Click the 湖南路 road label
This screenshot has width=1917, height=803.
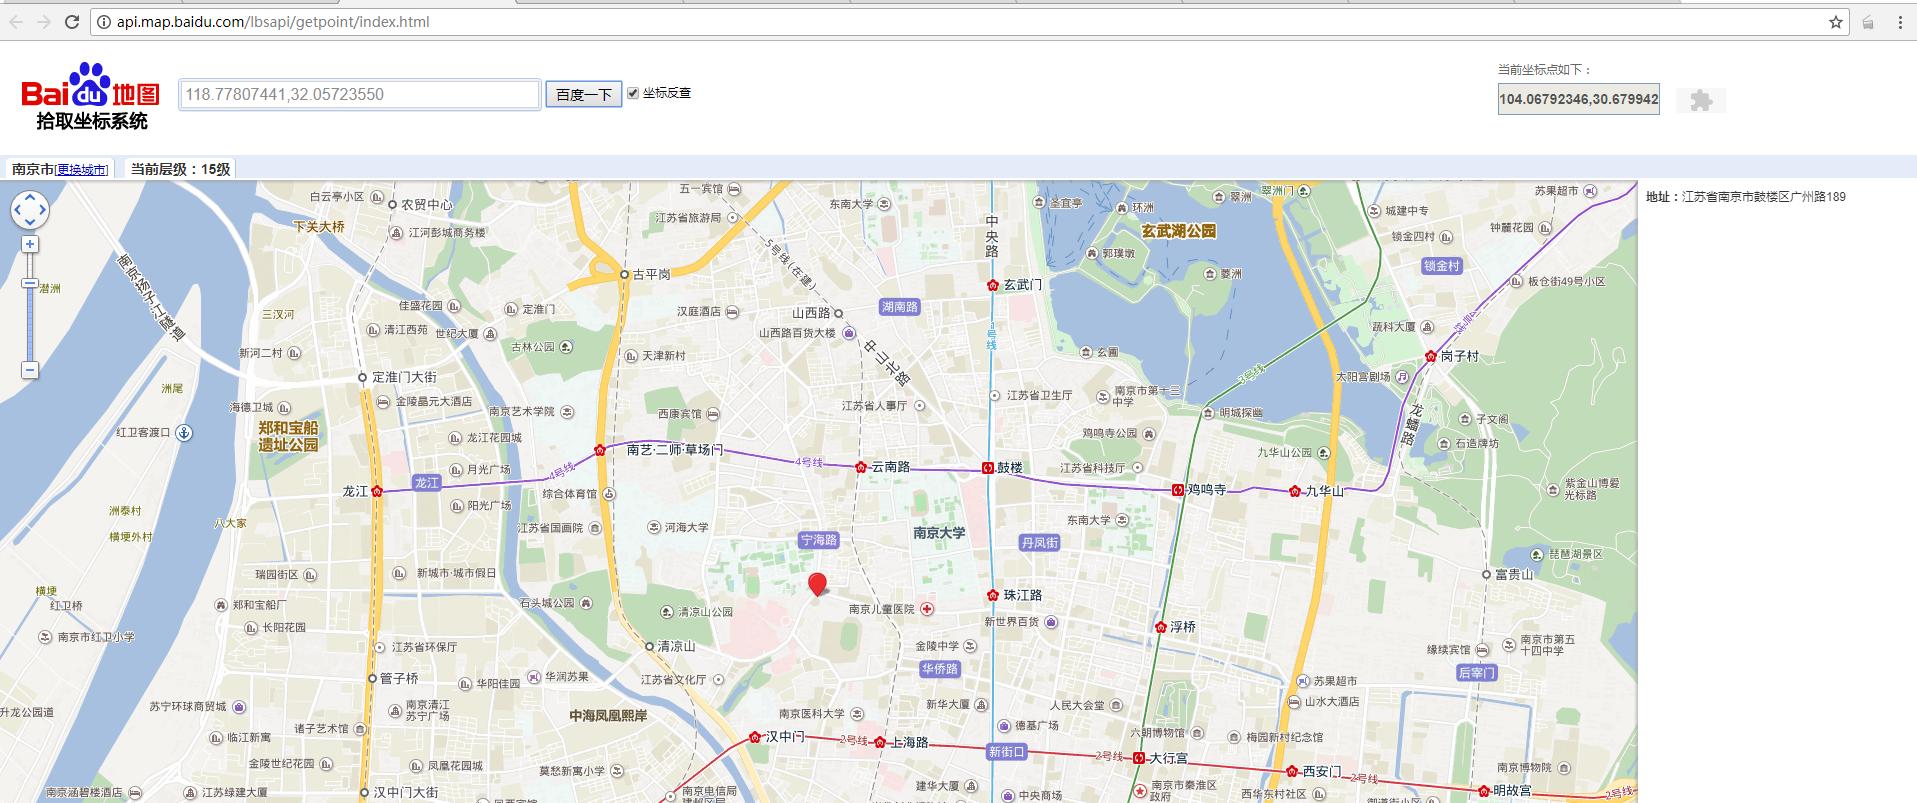(x=900, y=307)
